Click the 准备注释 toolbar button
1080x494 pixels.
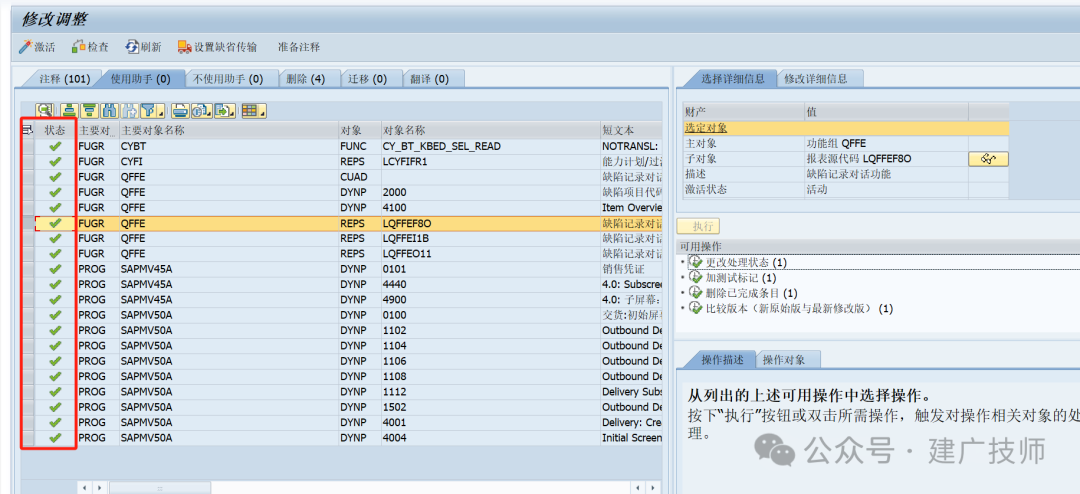[x=299, y=47]
